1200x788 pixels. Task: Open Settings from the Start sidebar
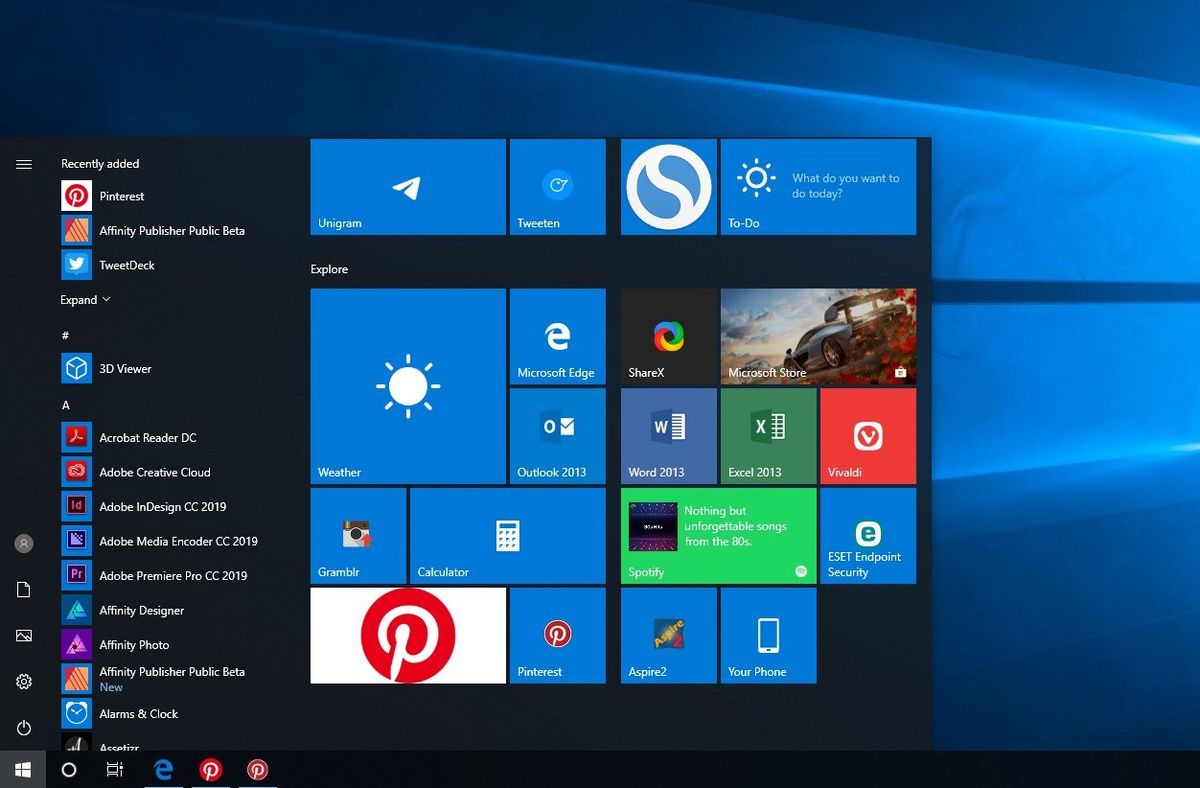[x=23, y=681]
